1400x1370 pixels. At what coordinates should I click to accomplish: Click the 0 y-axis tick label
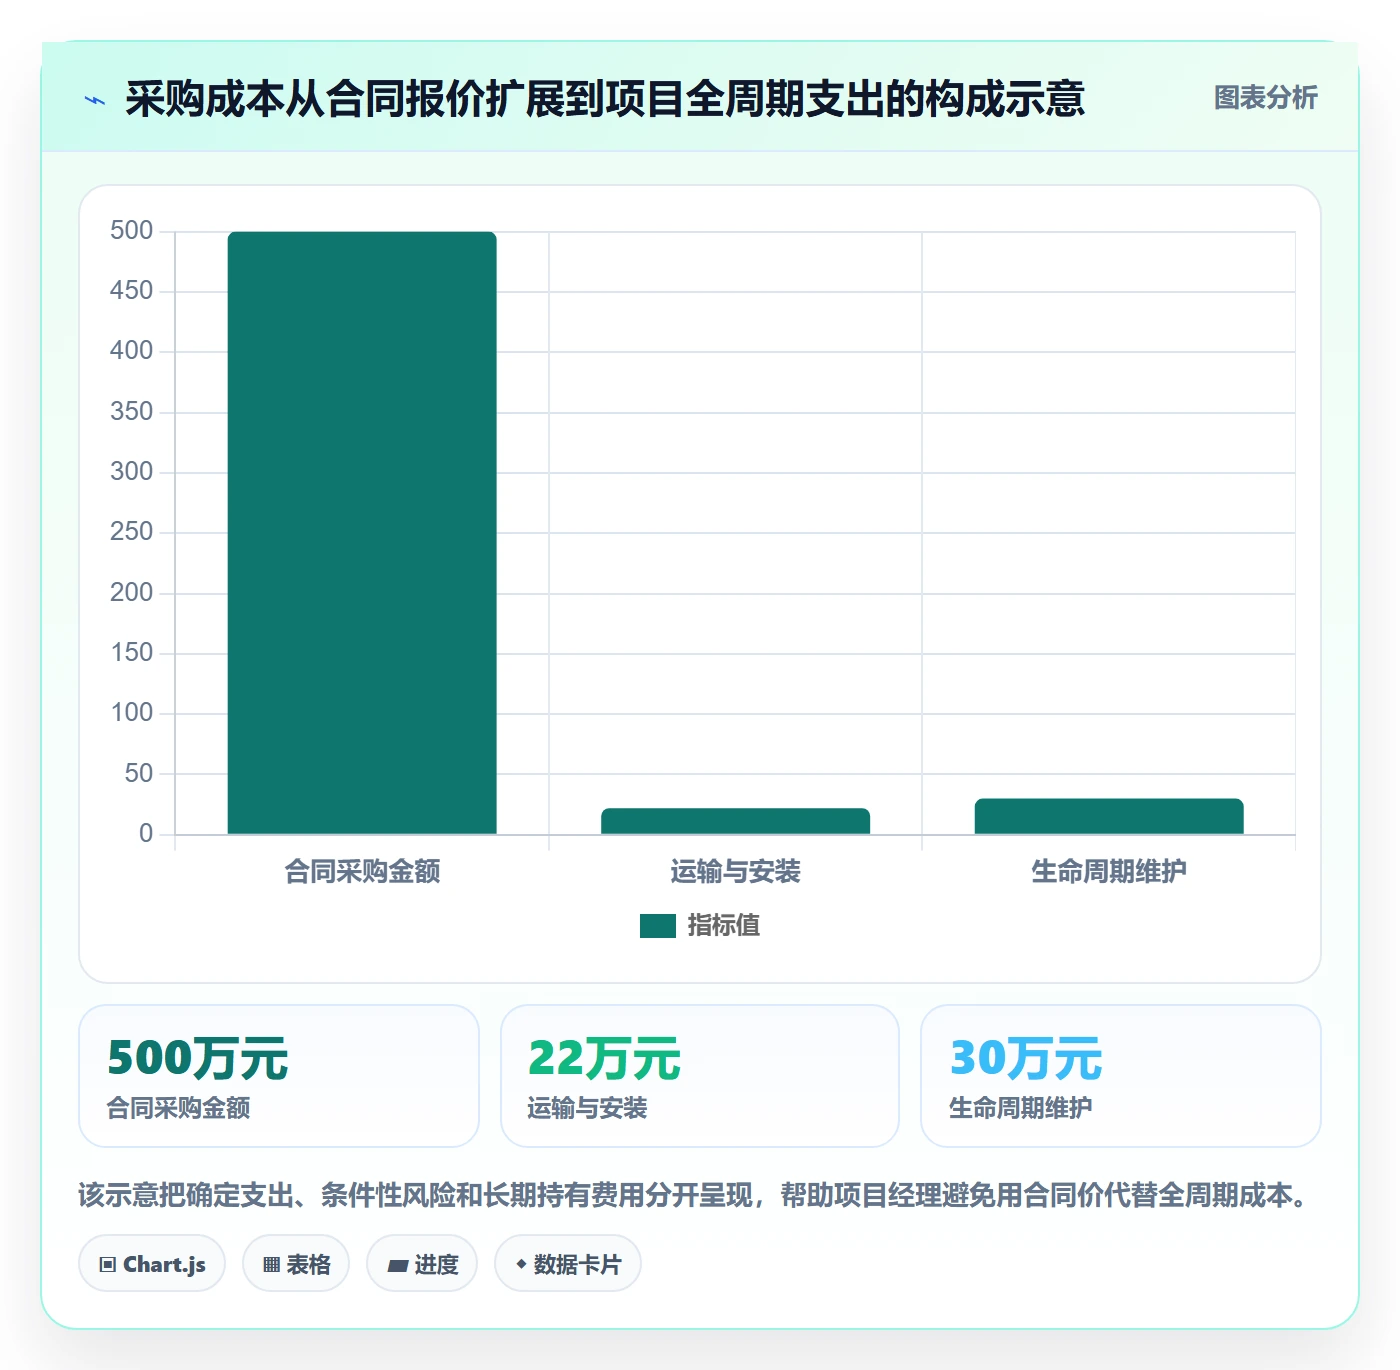tap(146, 834)
